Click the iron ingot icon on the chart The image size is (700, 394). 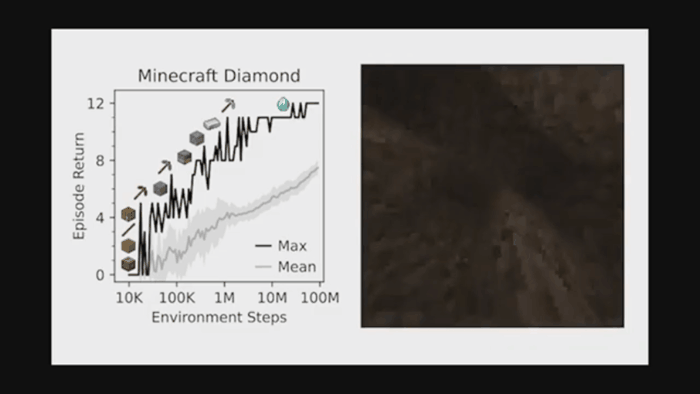[x=212, y=124]
